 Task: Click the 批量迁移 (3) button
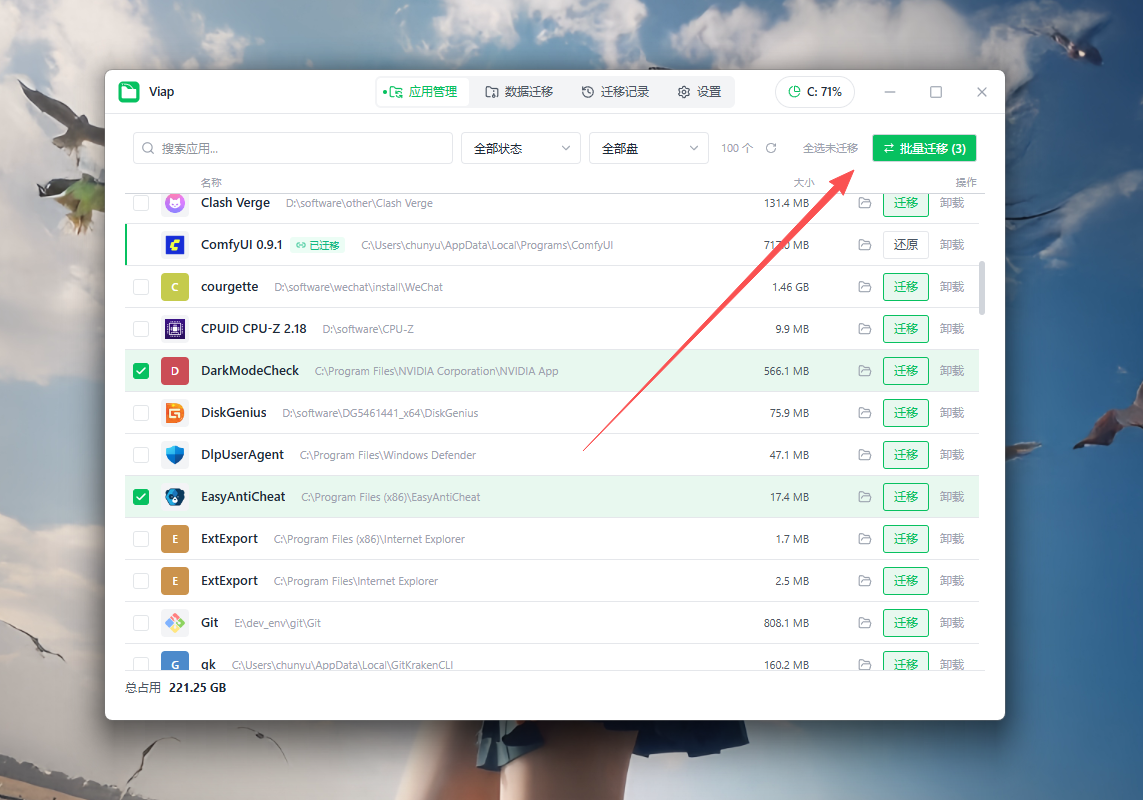pyautogui.click(x=924, y=148)
